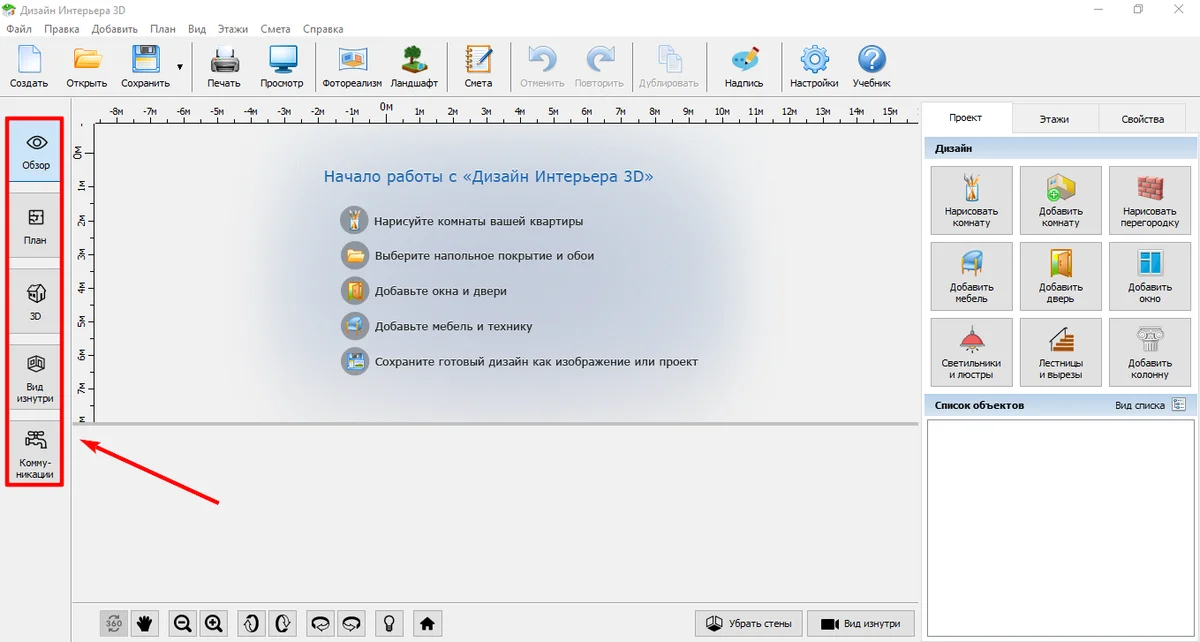This screenshot has height=642, width=1200.
Task: Switch to Обзор view mode
Action: click(36, 151)
